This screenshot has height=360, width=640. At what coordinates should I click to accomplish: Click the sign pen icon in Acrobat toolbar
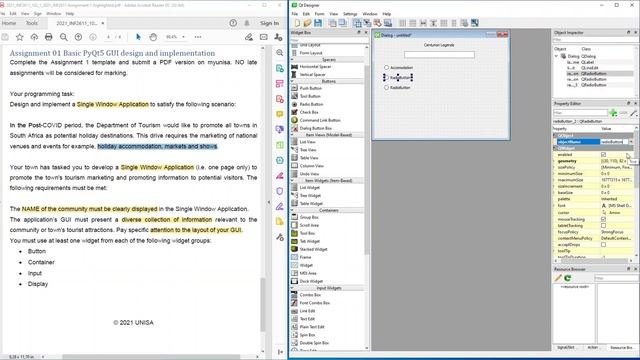[249, 37]
